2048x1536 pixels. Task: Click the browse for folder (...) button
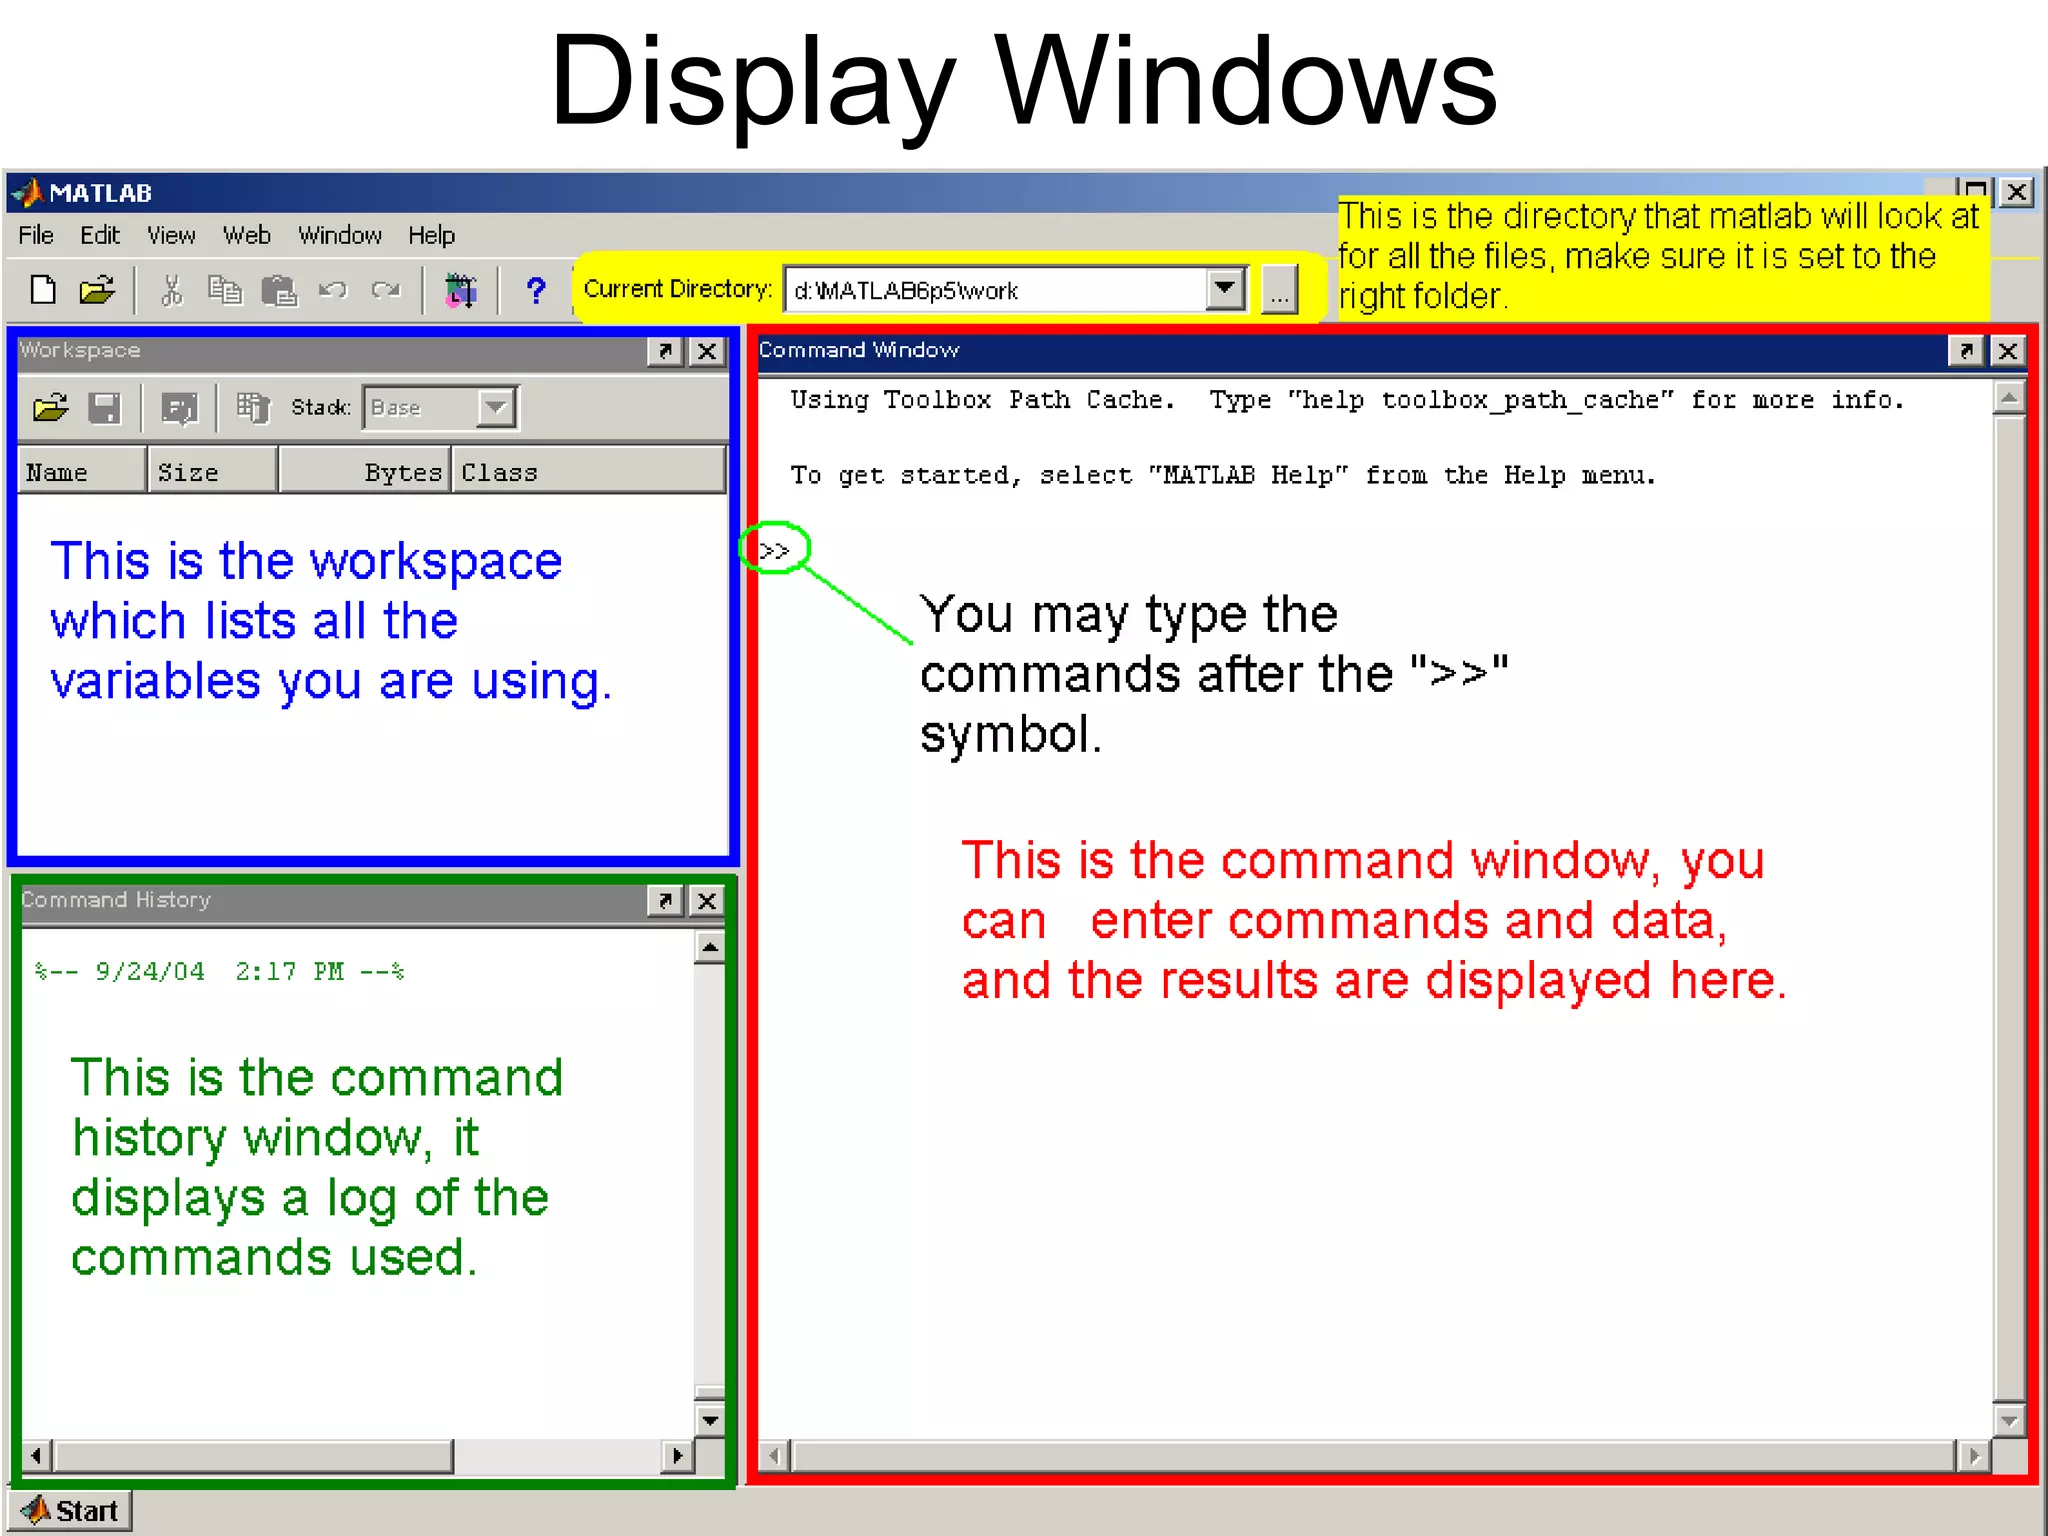pos(1280,290)
